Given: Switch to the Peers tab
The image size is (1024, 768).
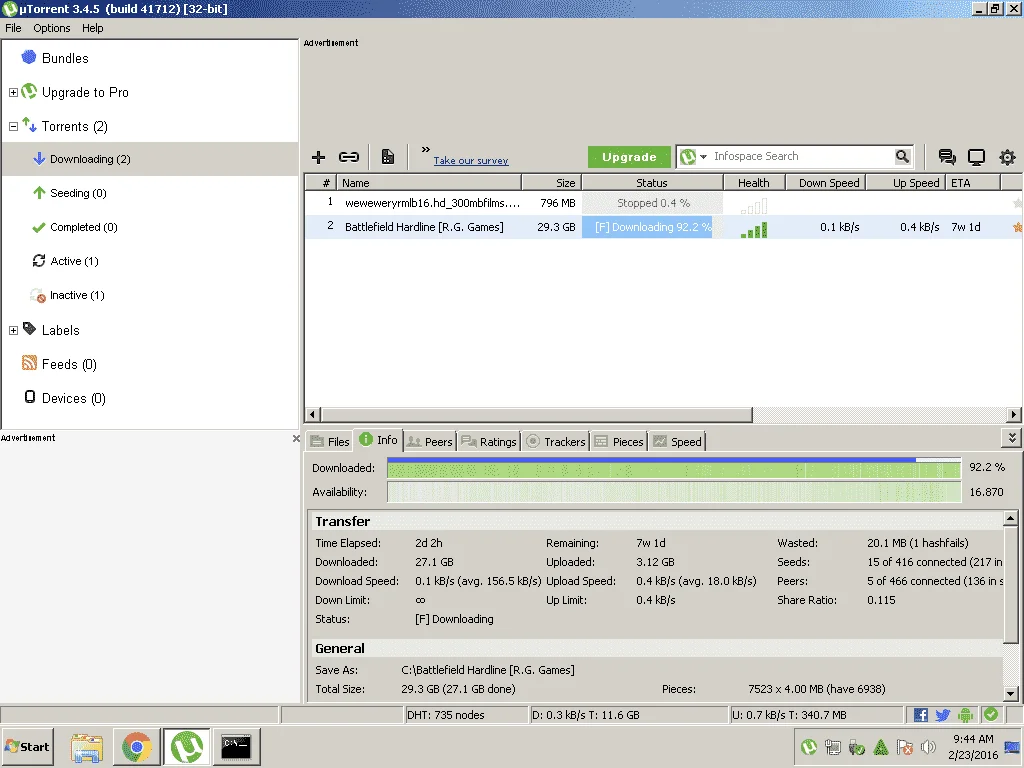Looking at the screenshot, I should 430,441.
